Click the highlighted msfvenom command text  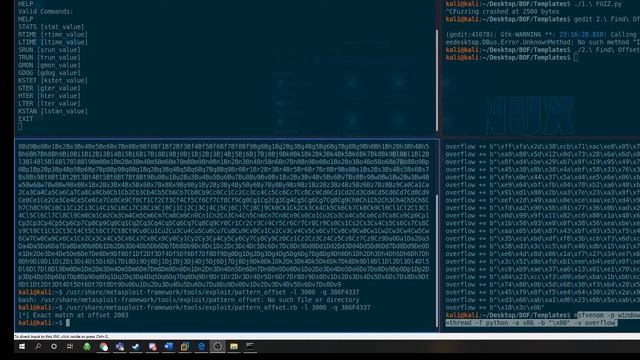(x=543, y=319)
